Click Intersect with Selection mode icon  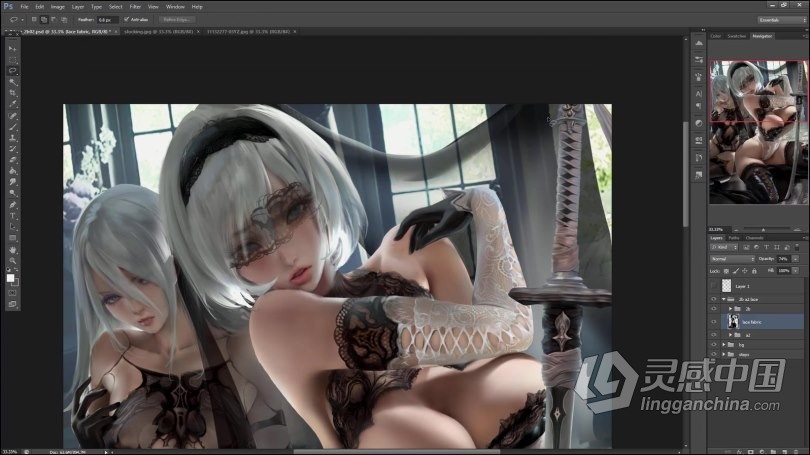[x=64, y=20]
